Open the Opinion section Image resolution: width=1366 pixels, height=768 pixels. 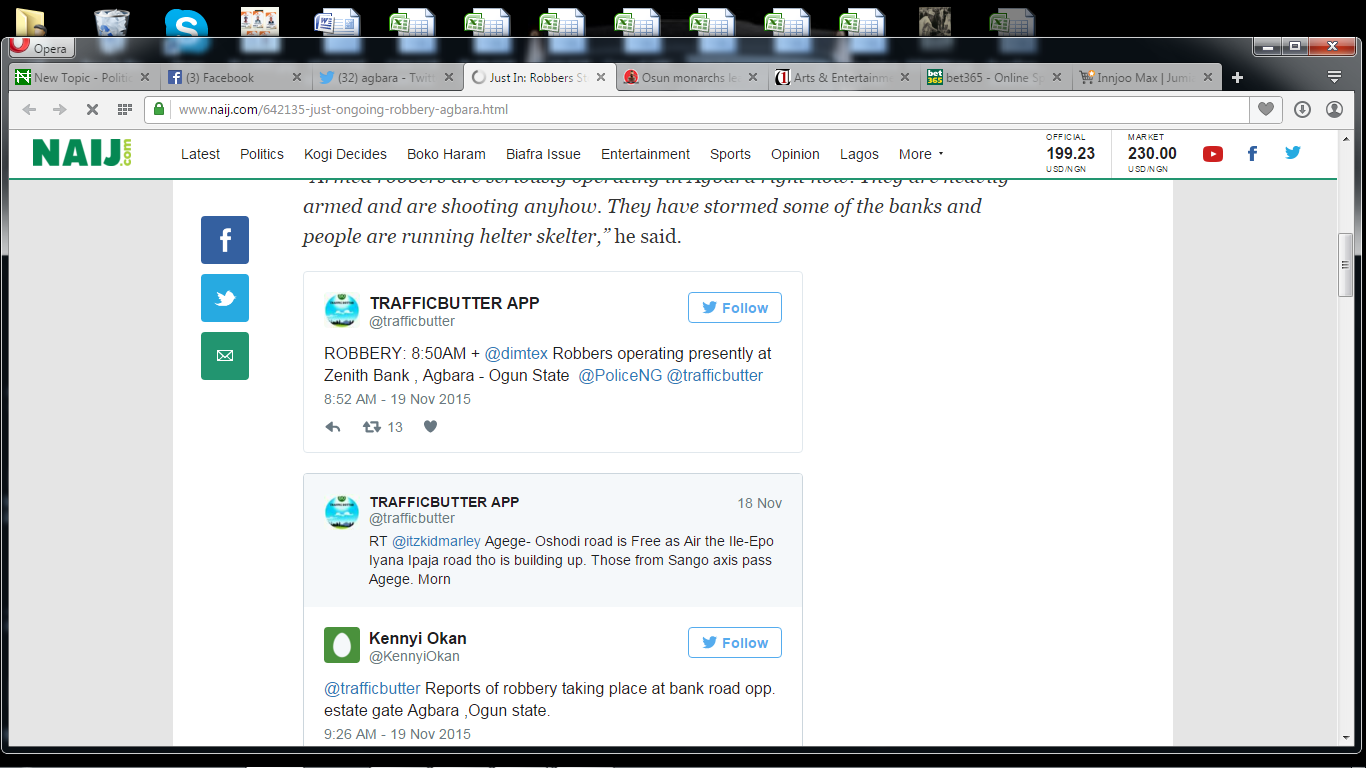pyautogui.click(x=795, y=154)
